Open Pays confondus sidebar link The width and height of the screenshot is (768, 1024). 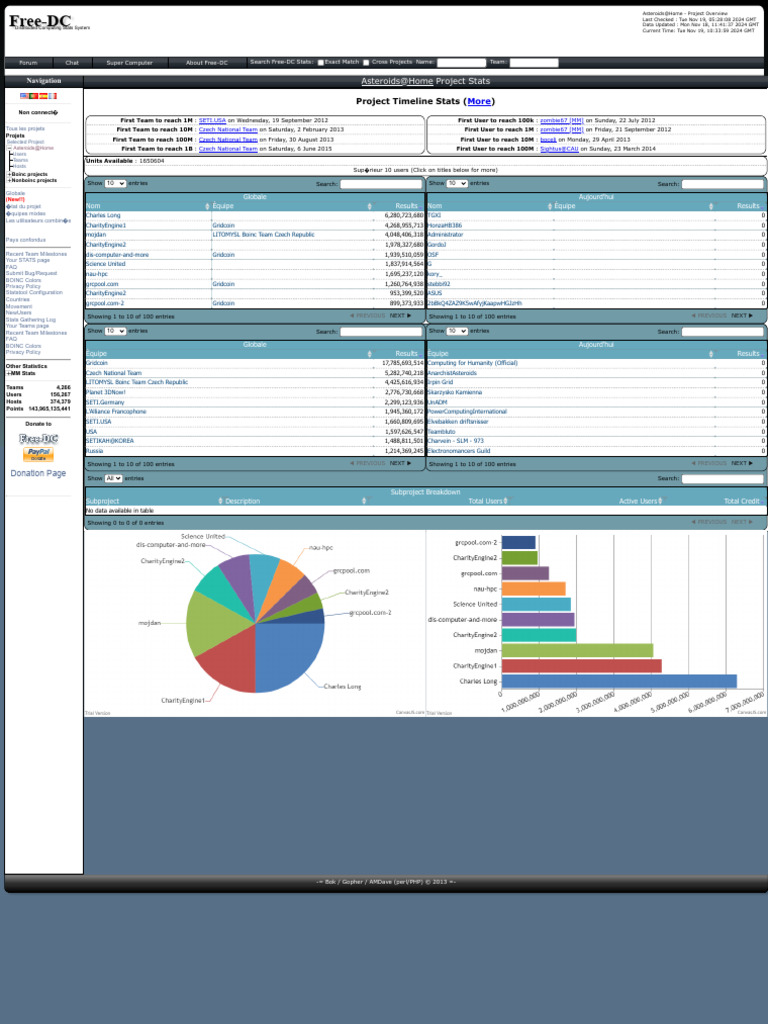[x=25, y=240]
